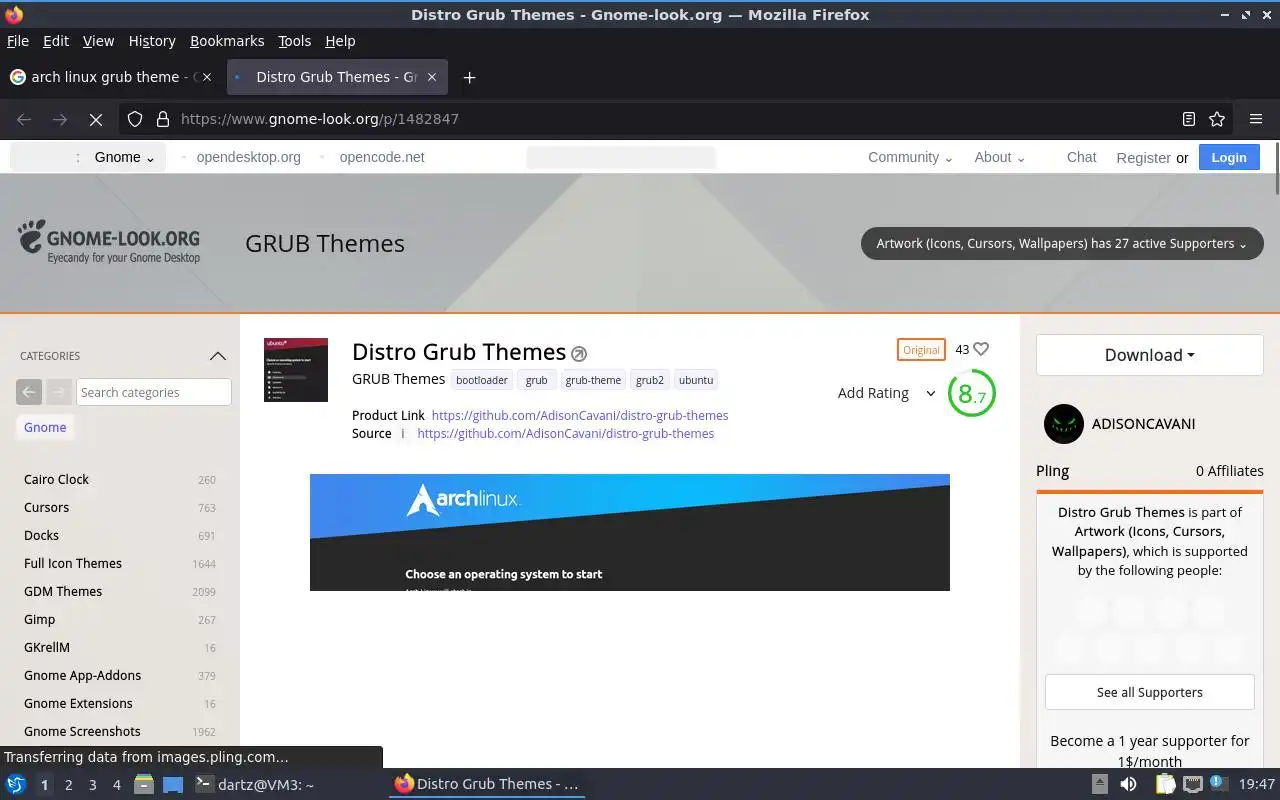Open the Source GitHub URL
The height and width of the screenshot is (800, 1280).
(566, 433)
